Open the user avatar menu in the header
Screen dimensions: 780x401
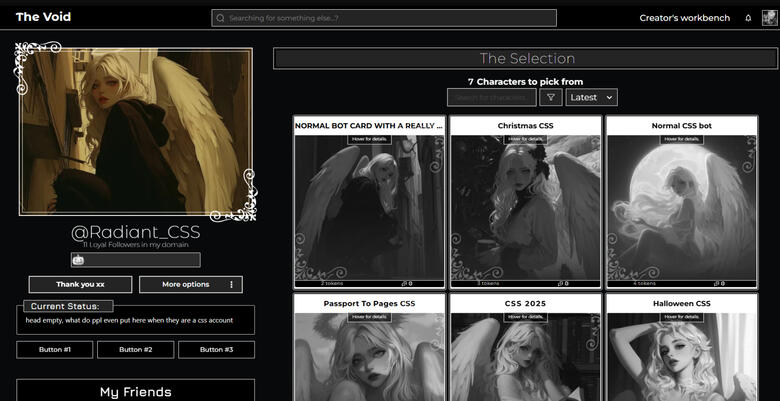(x=769, y=18)
